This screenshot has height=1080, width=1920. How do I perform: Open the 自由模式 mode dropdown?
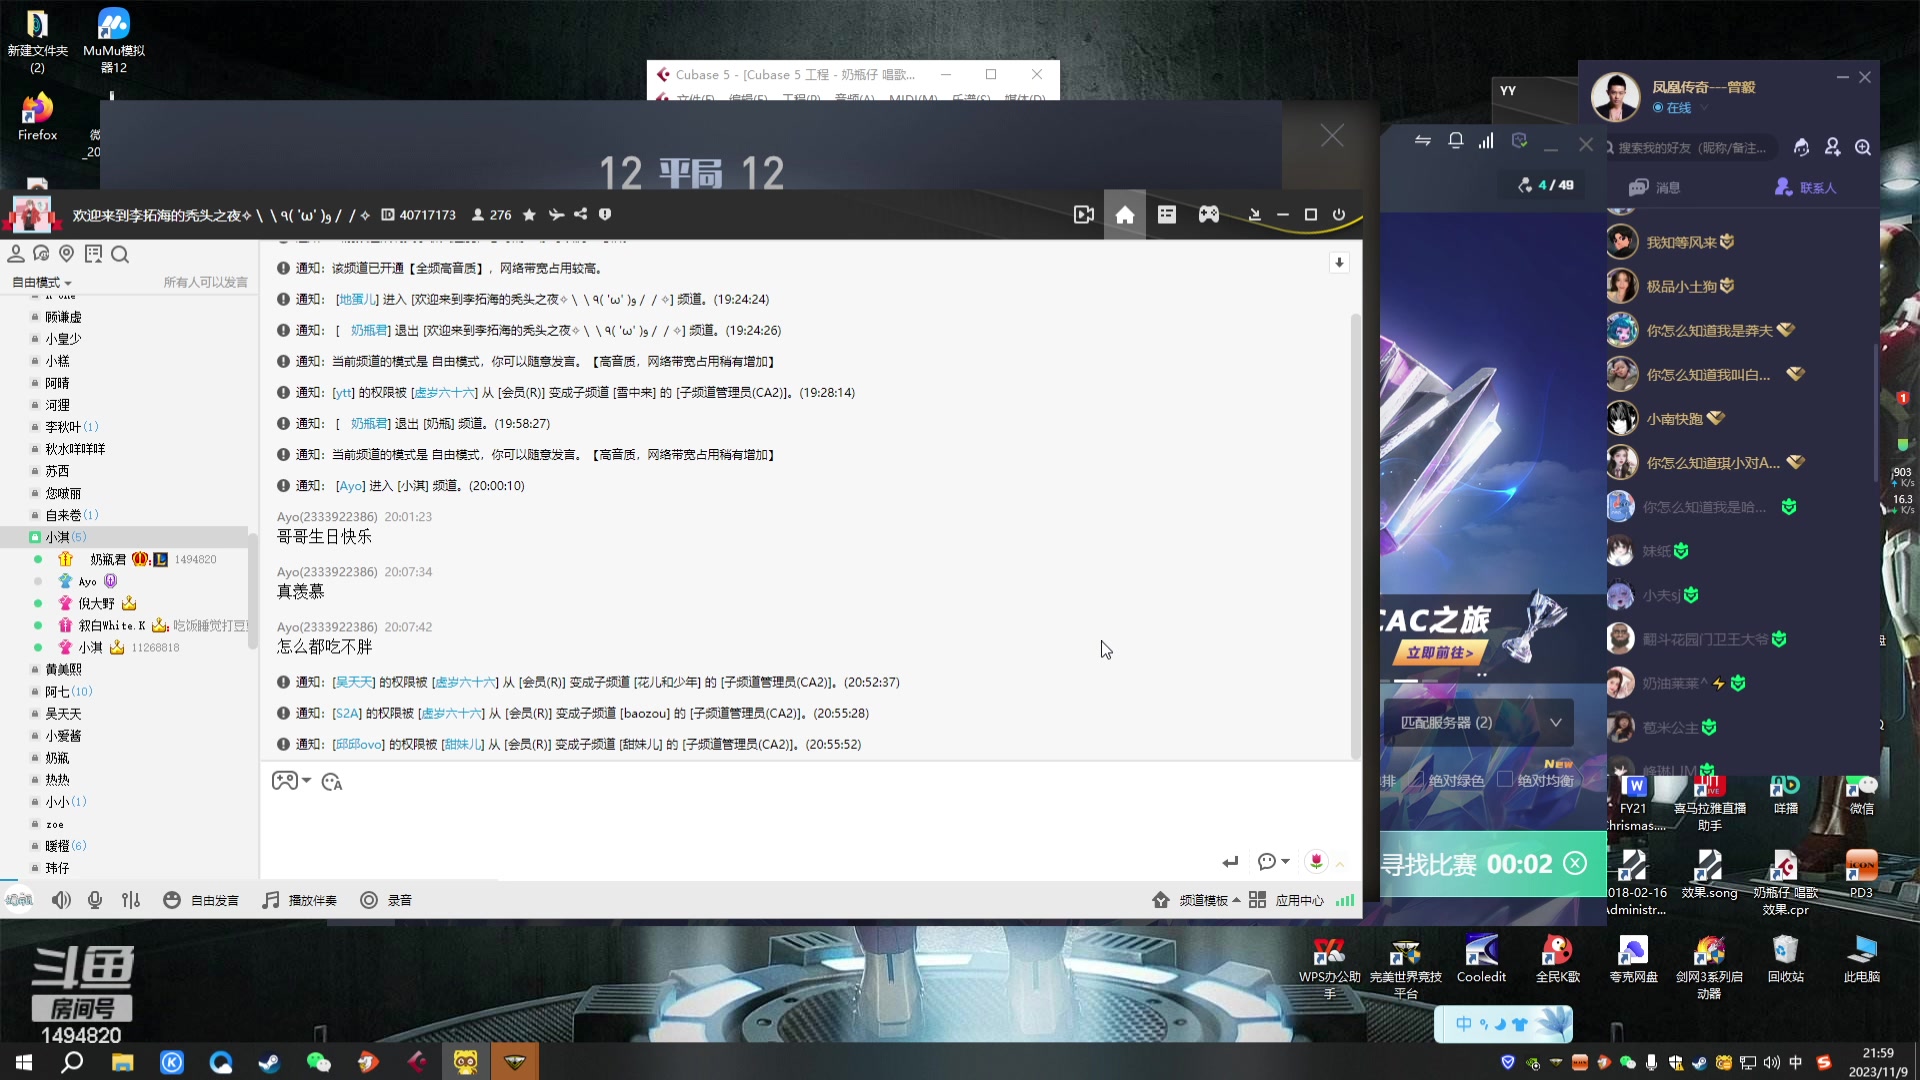[x=42, y=283]
